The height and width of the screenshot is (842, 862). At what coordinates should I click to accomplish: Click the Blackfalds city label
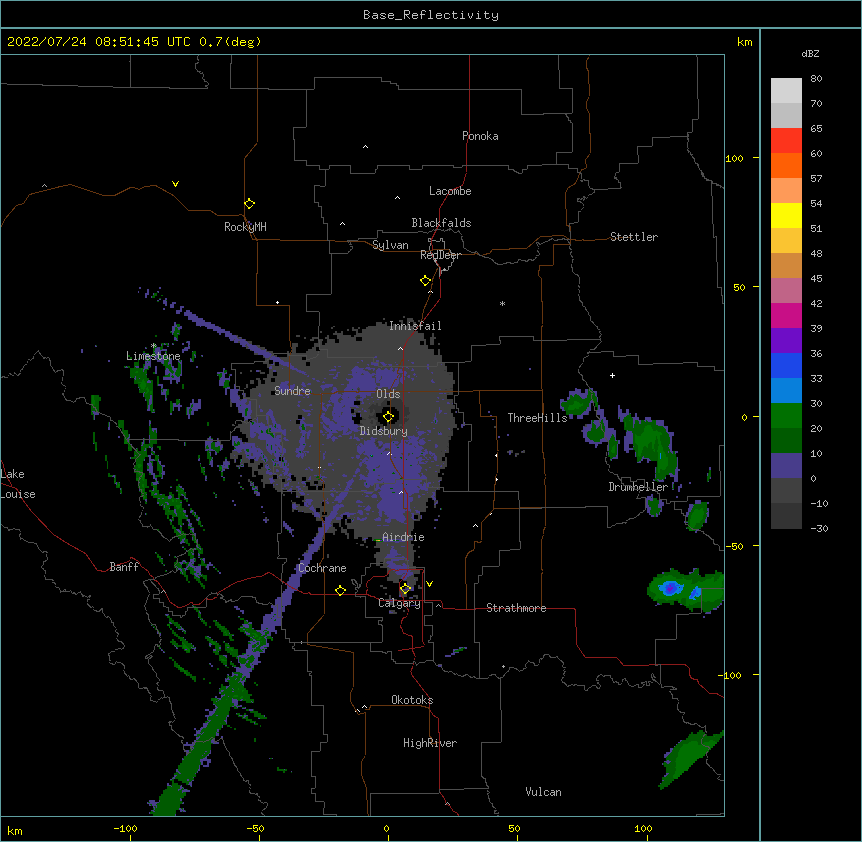click(441, 223)
